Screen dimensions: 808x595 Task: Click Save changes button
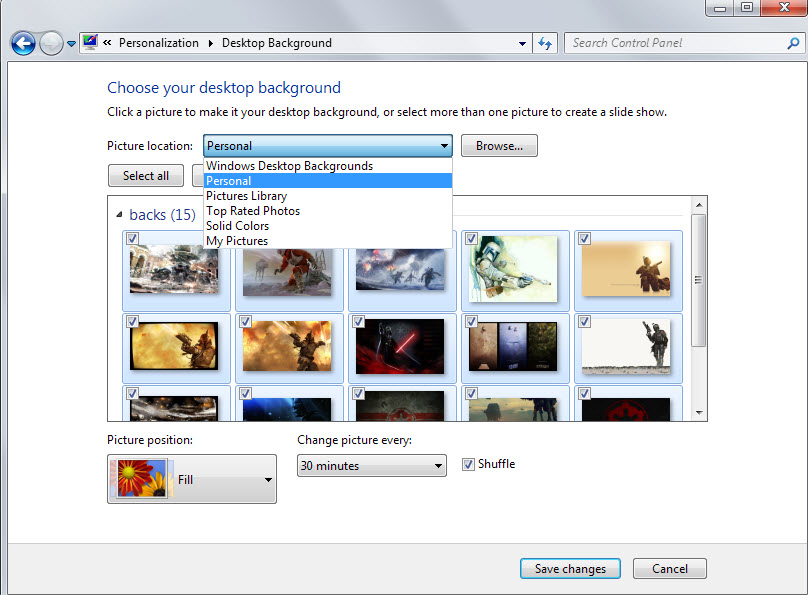pos(570,569)
